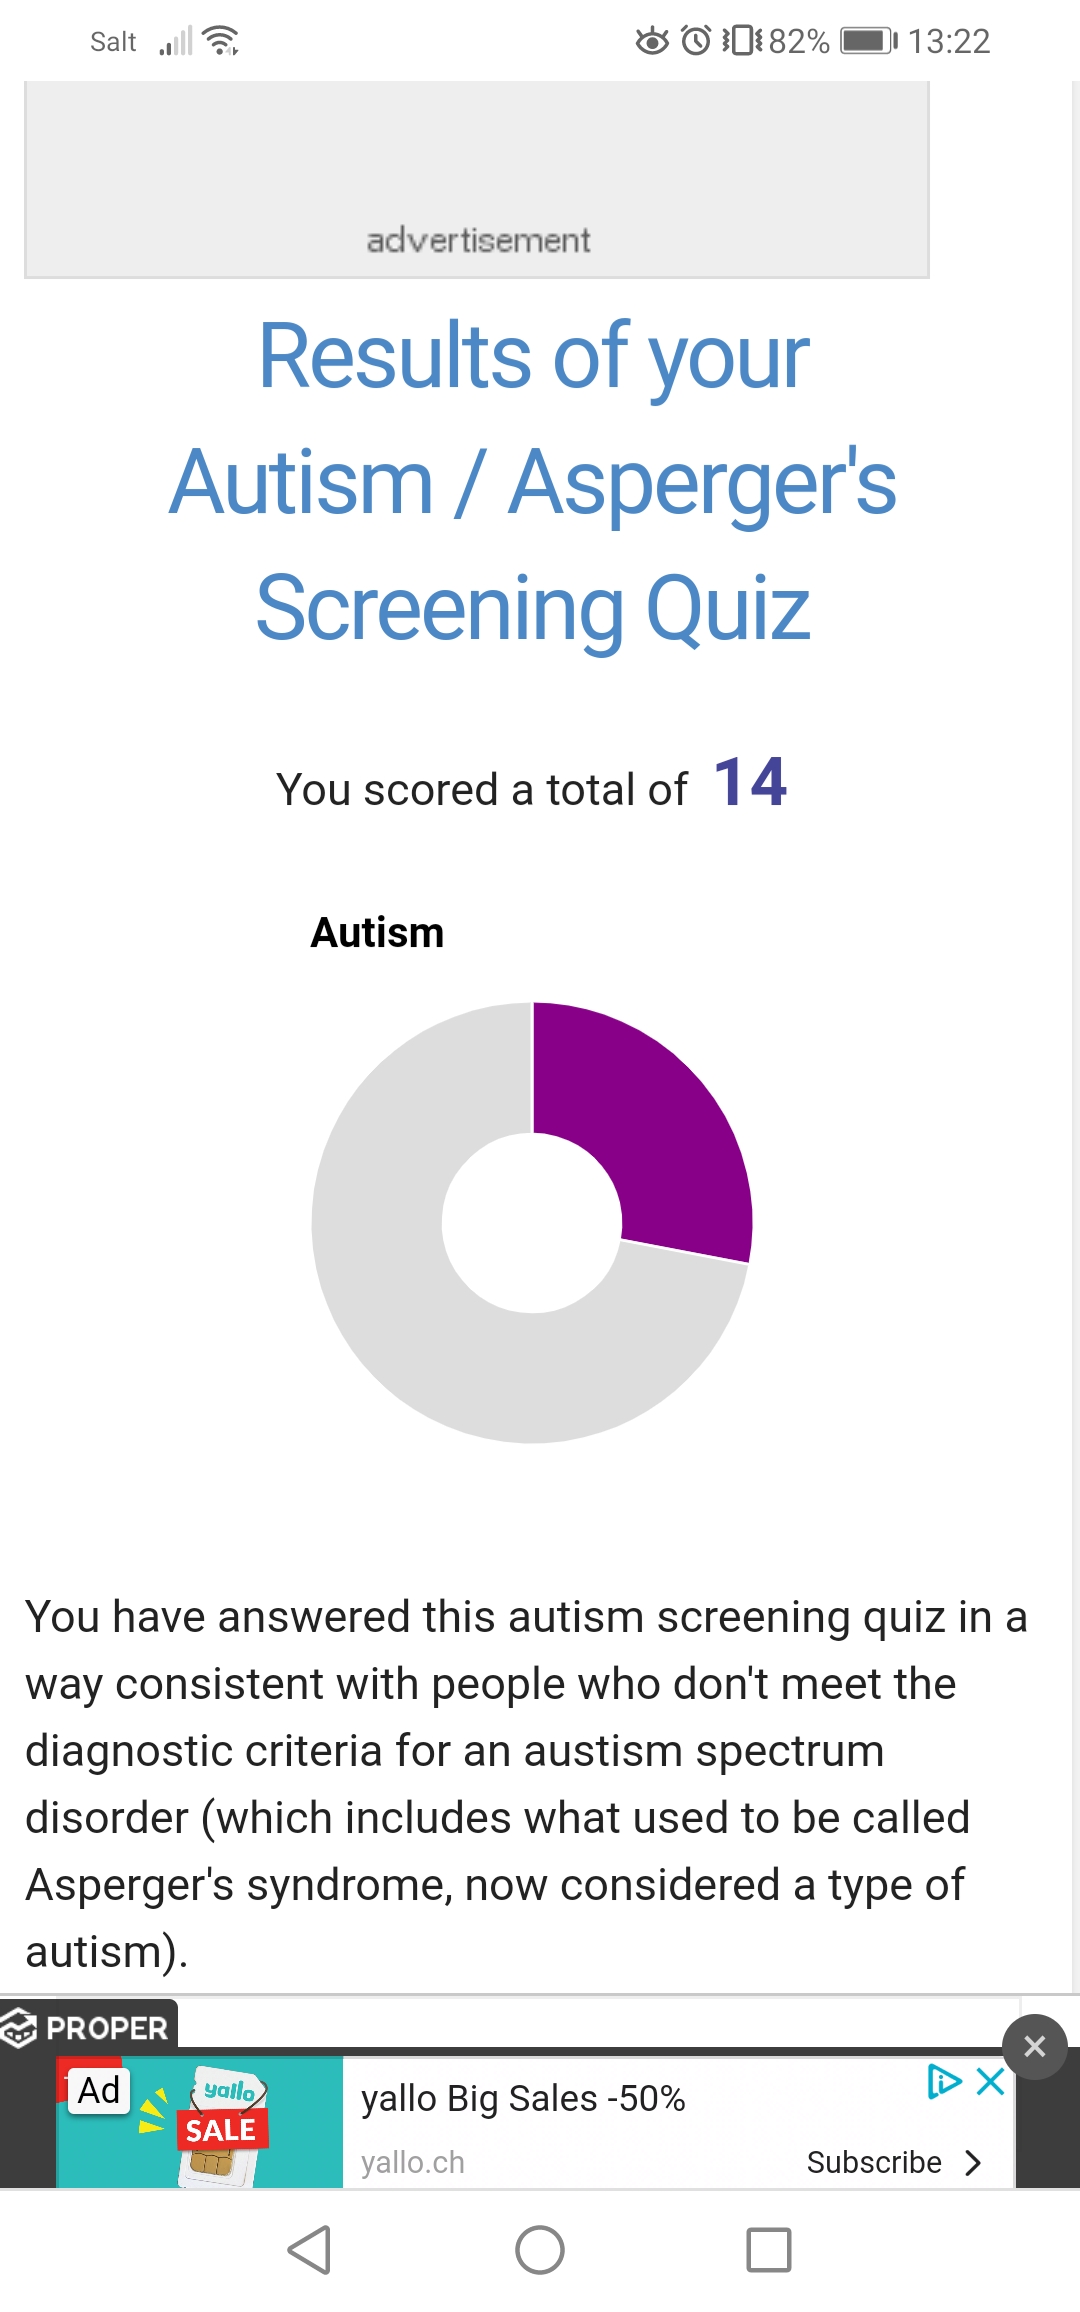
Task: Tap the PROPER logo badge
Action: pos(88,2028)
